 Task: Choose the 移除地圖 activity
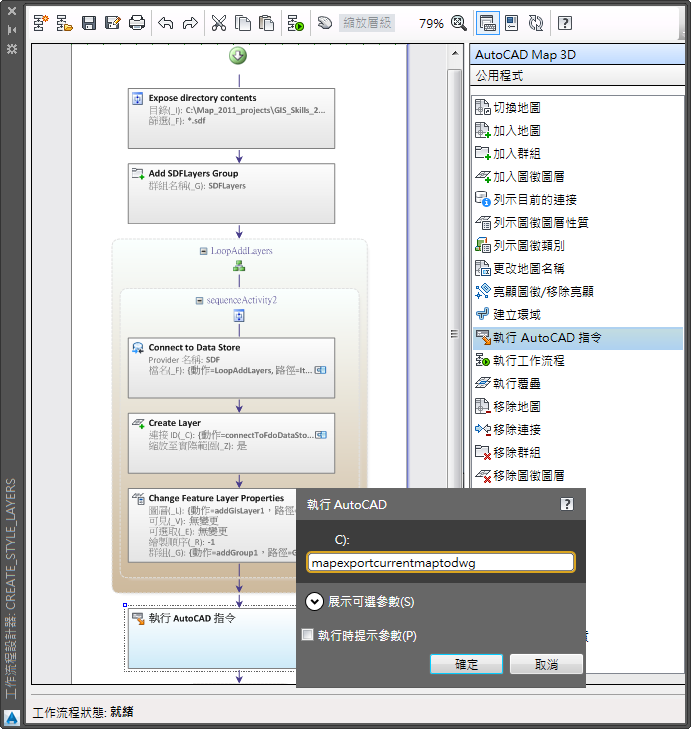(x=578, y=407)
